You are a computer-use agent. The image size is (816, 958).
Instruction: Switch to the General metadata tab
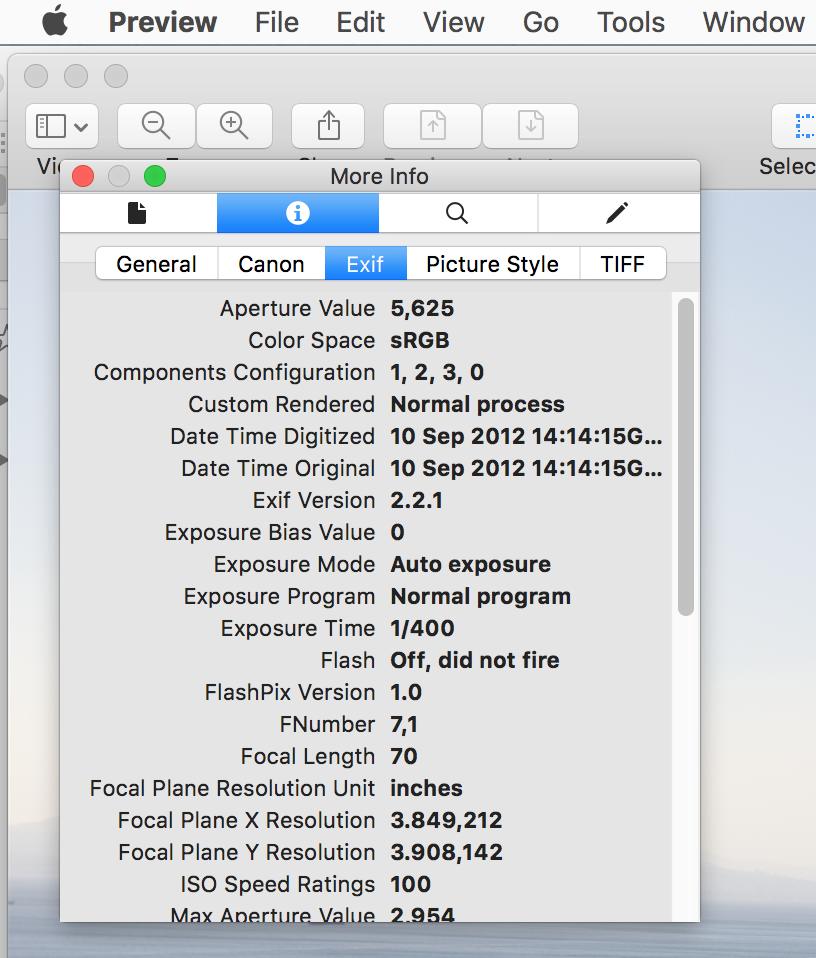point(156,264)
